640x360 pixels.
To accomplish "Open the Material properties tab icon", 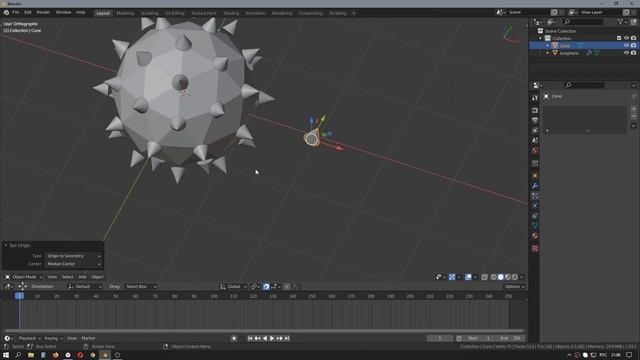I will point(535,236).
